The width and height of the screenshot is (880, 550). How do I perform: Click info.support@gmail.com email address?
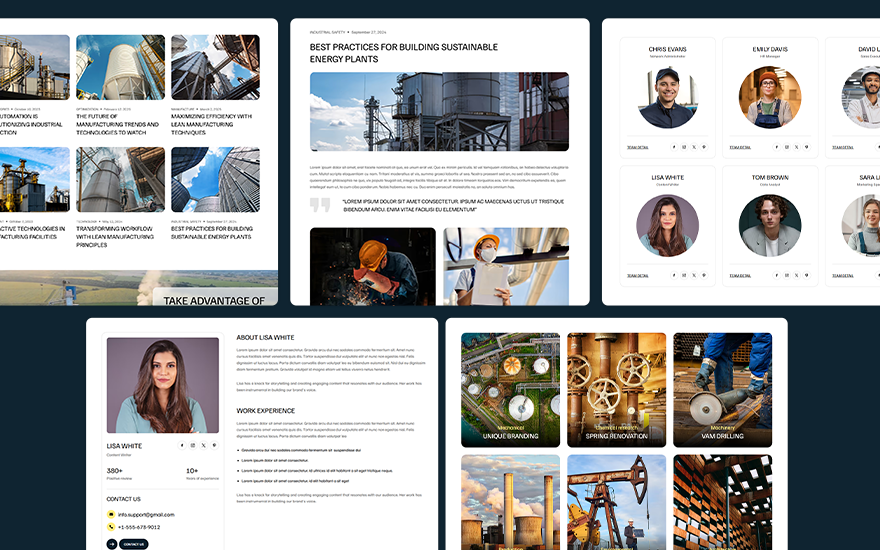(x=146, y=515)
